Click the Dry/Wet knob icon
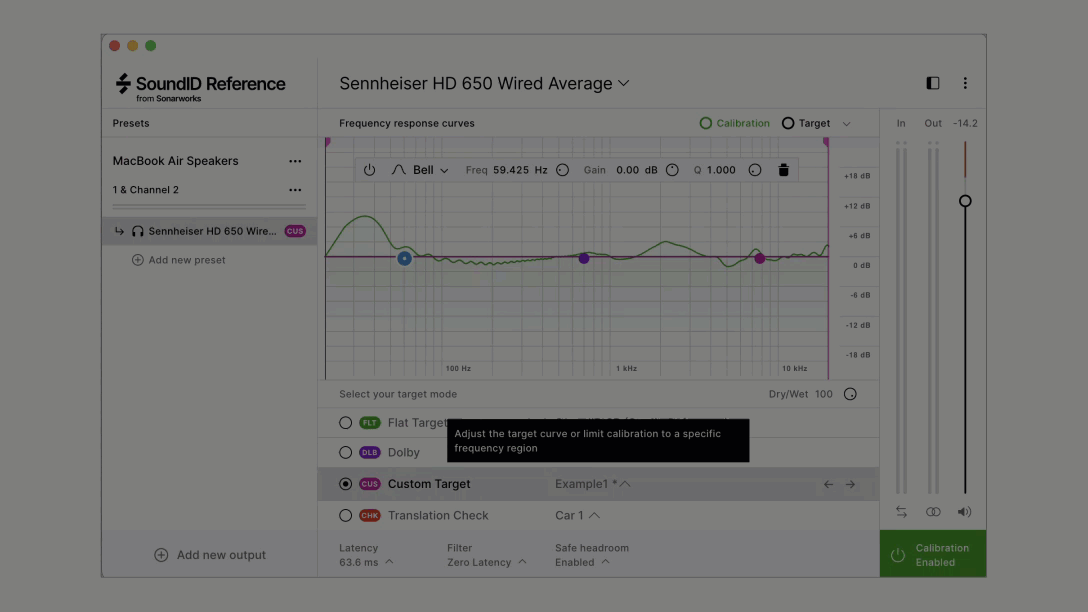1088x612 pixels. [850, 394]
